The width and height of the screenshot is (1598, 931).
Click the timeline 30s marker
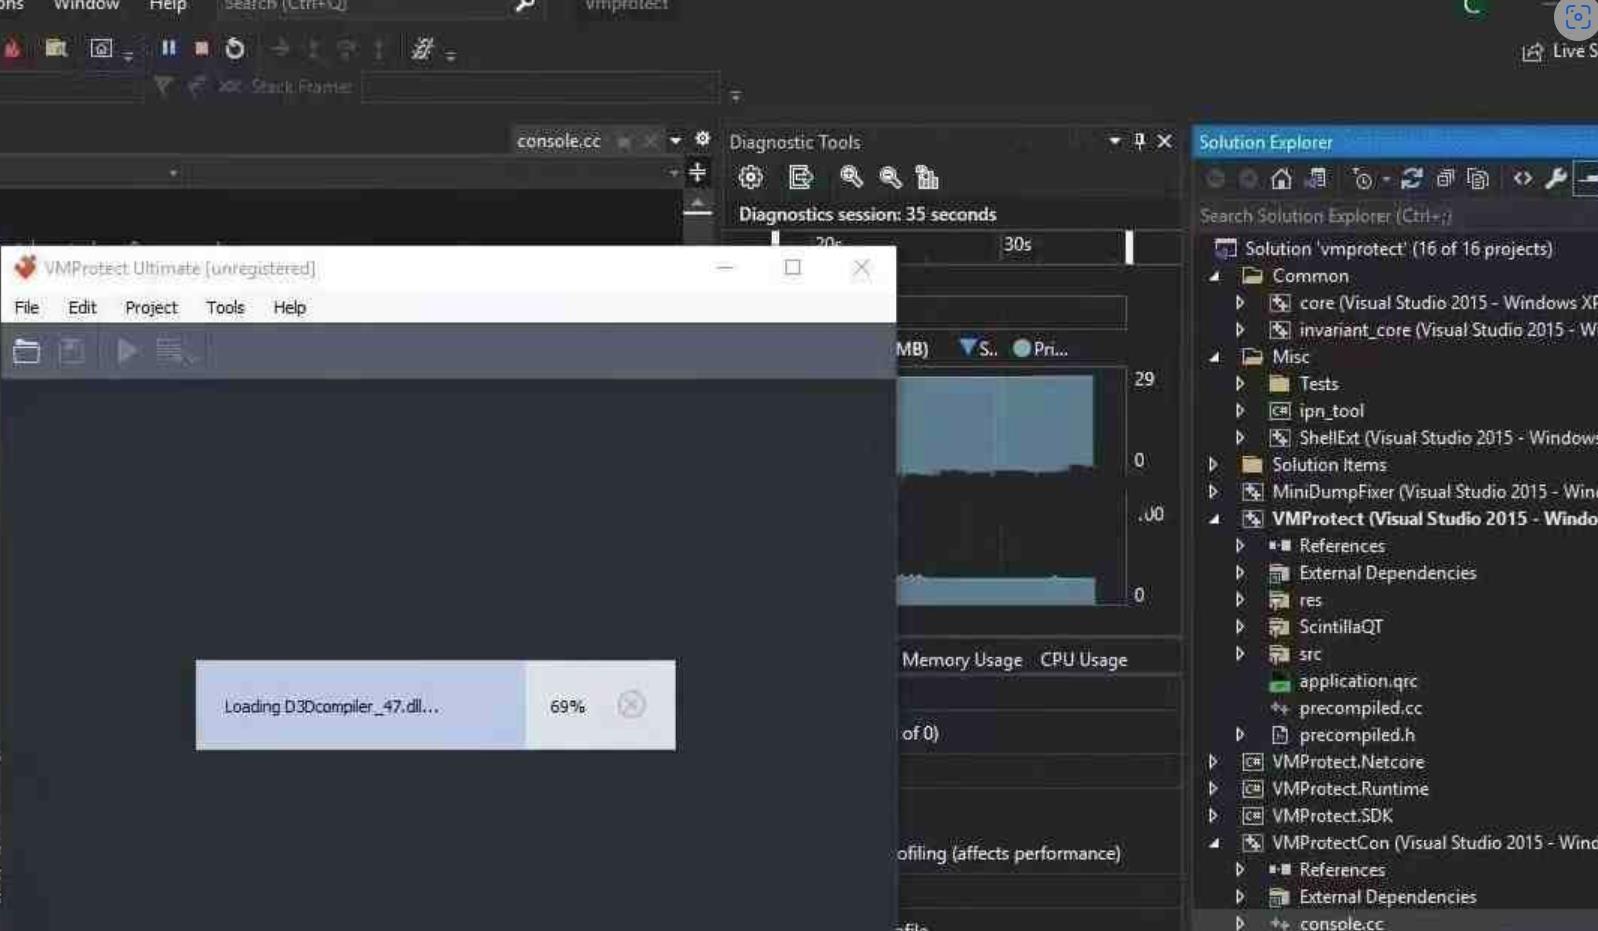[1017, 244]
